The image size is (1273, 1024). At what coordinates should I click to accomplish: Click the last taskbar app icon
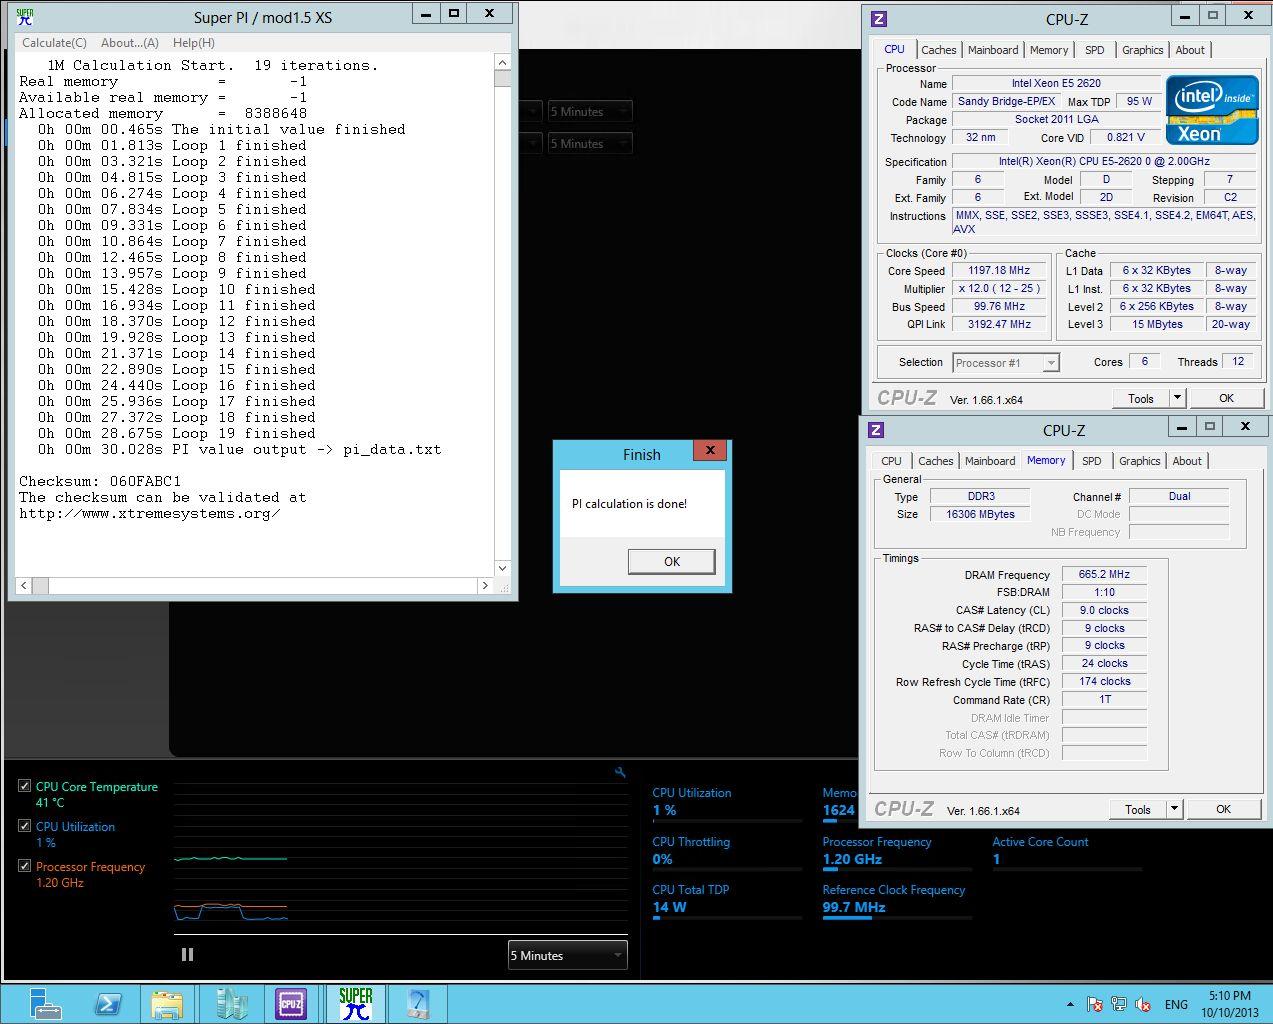click(417, 1003)
